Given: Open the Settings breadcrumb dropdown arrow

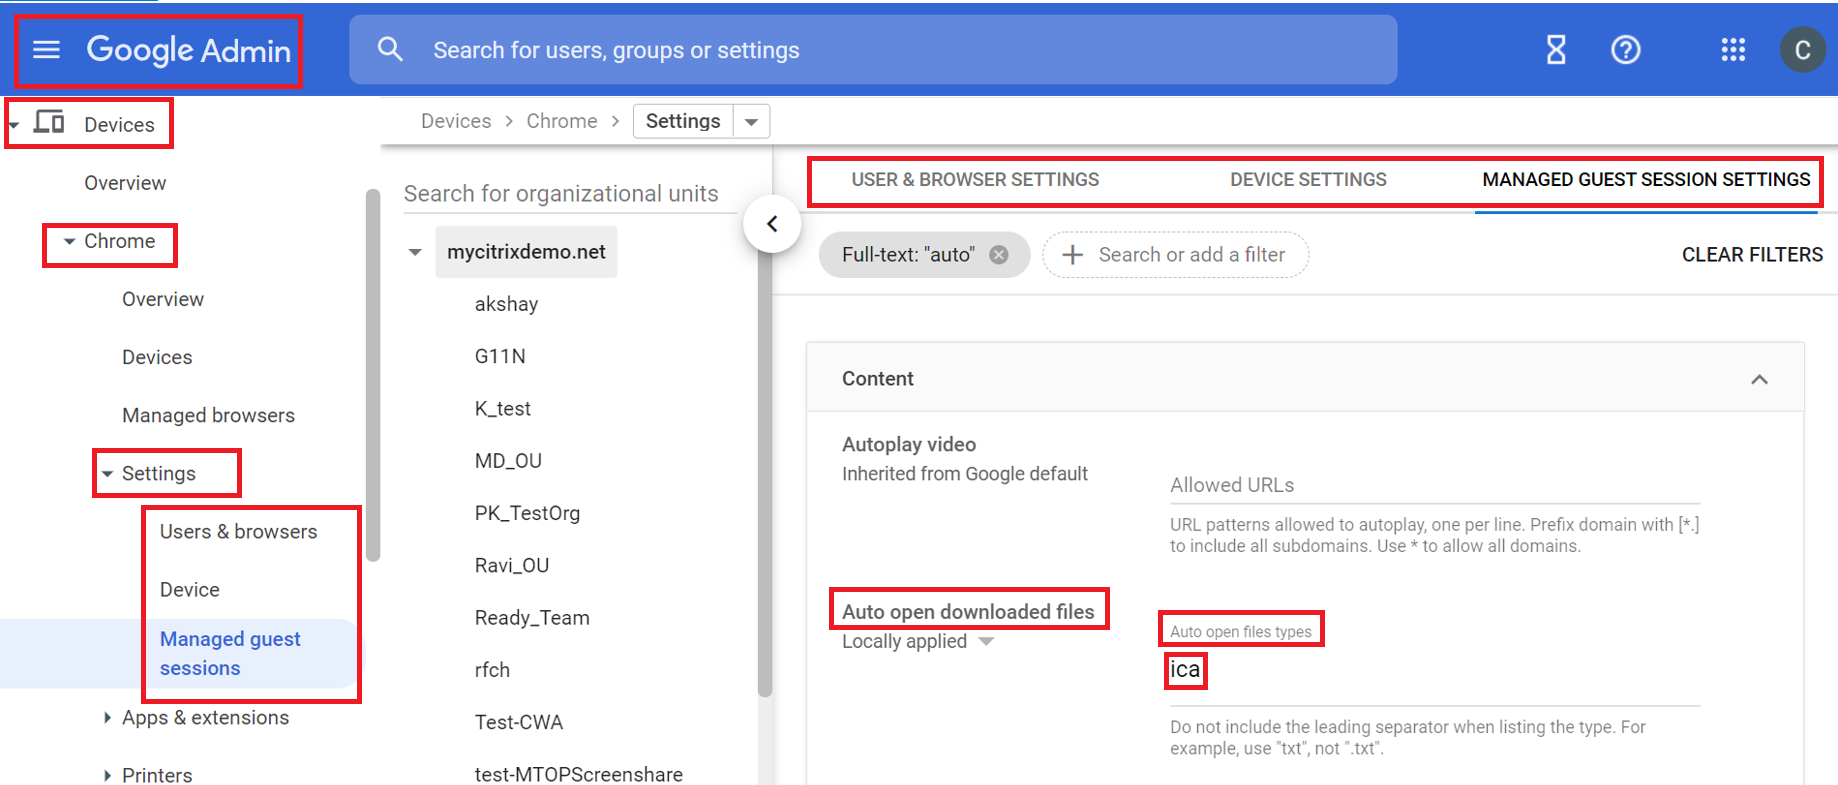Looking at the screenshot, I should click(x=751, y=122).
